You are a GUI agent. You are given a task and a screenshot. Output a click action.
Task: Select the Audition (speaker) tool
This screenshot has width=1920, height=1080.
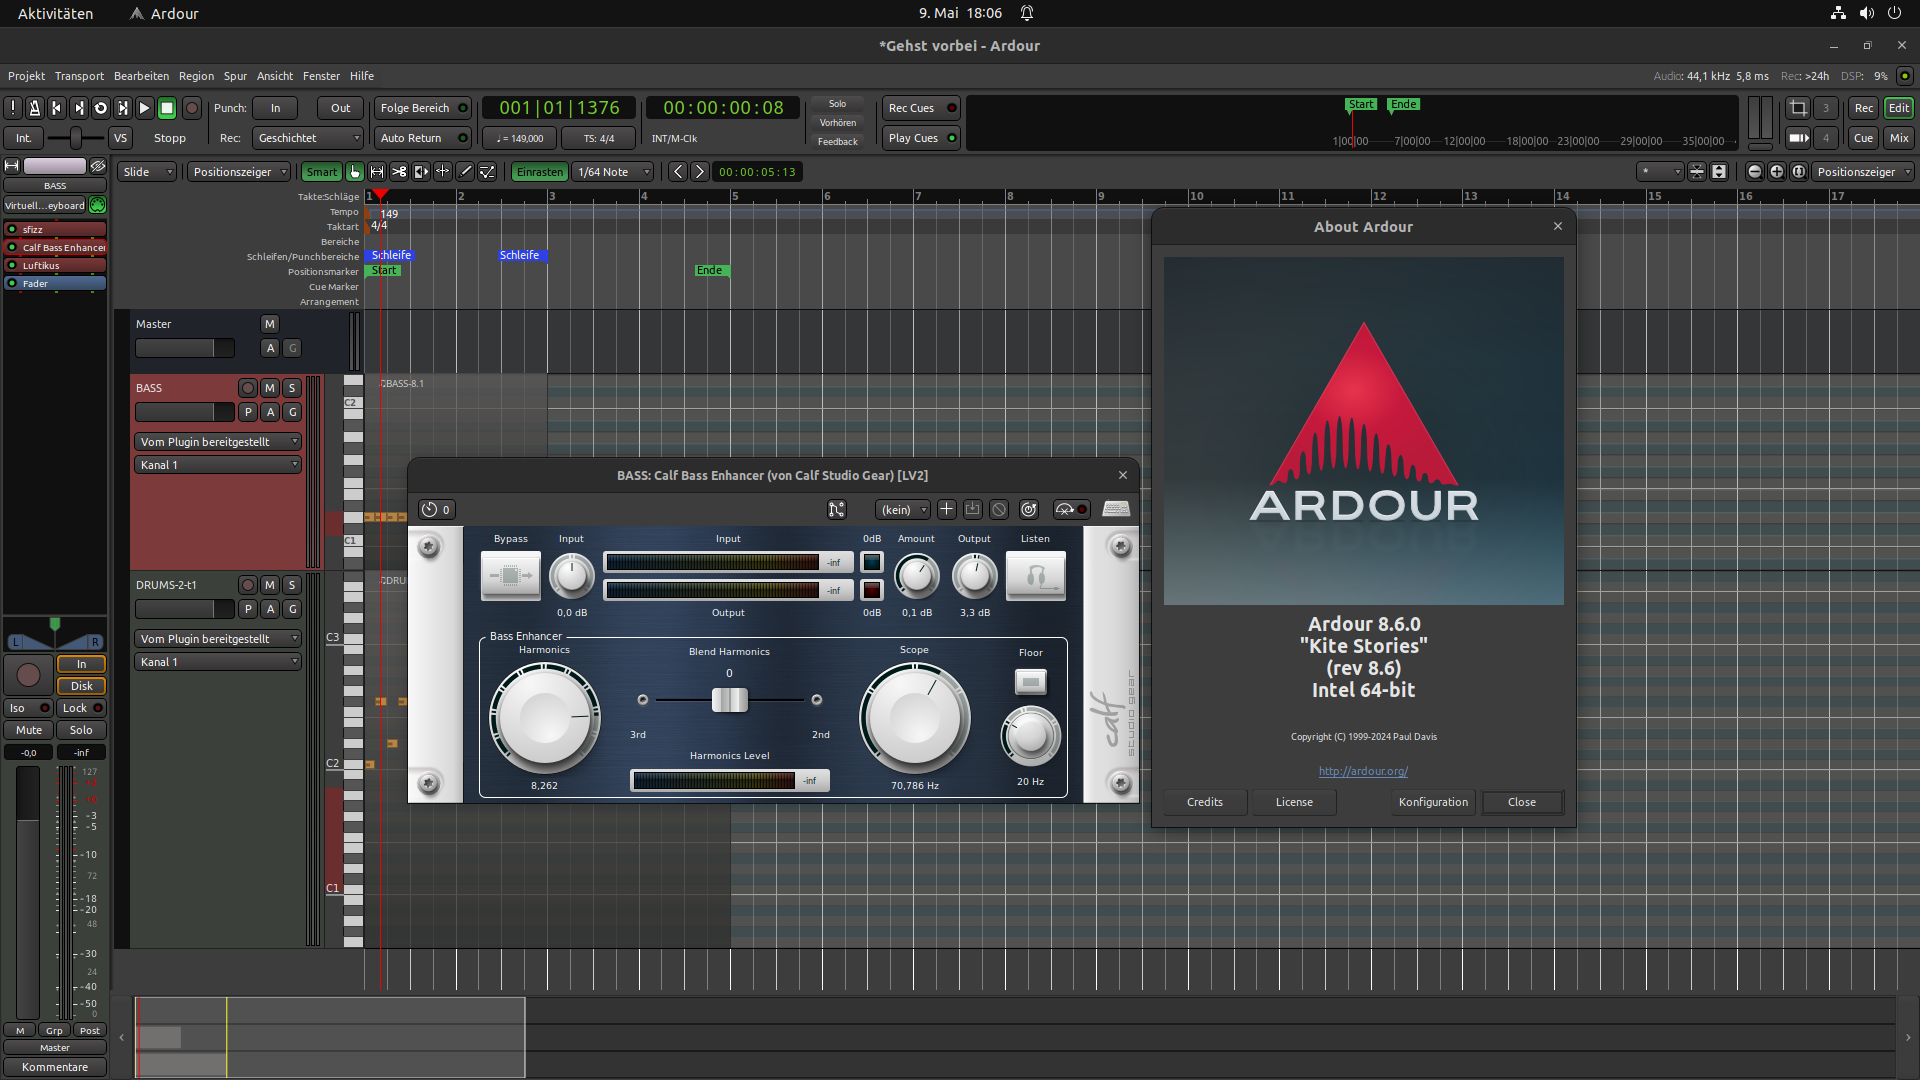click(x=421, y=172)
